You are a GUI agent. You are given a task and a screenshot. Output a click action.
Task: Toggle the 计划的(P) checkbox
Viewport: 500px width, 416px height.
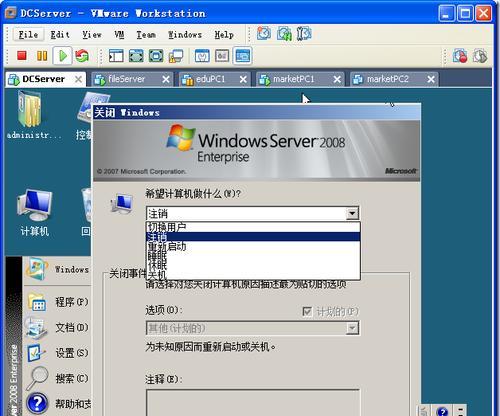point(307,312)
